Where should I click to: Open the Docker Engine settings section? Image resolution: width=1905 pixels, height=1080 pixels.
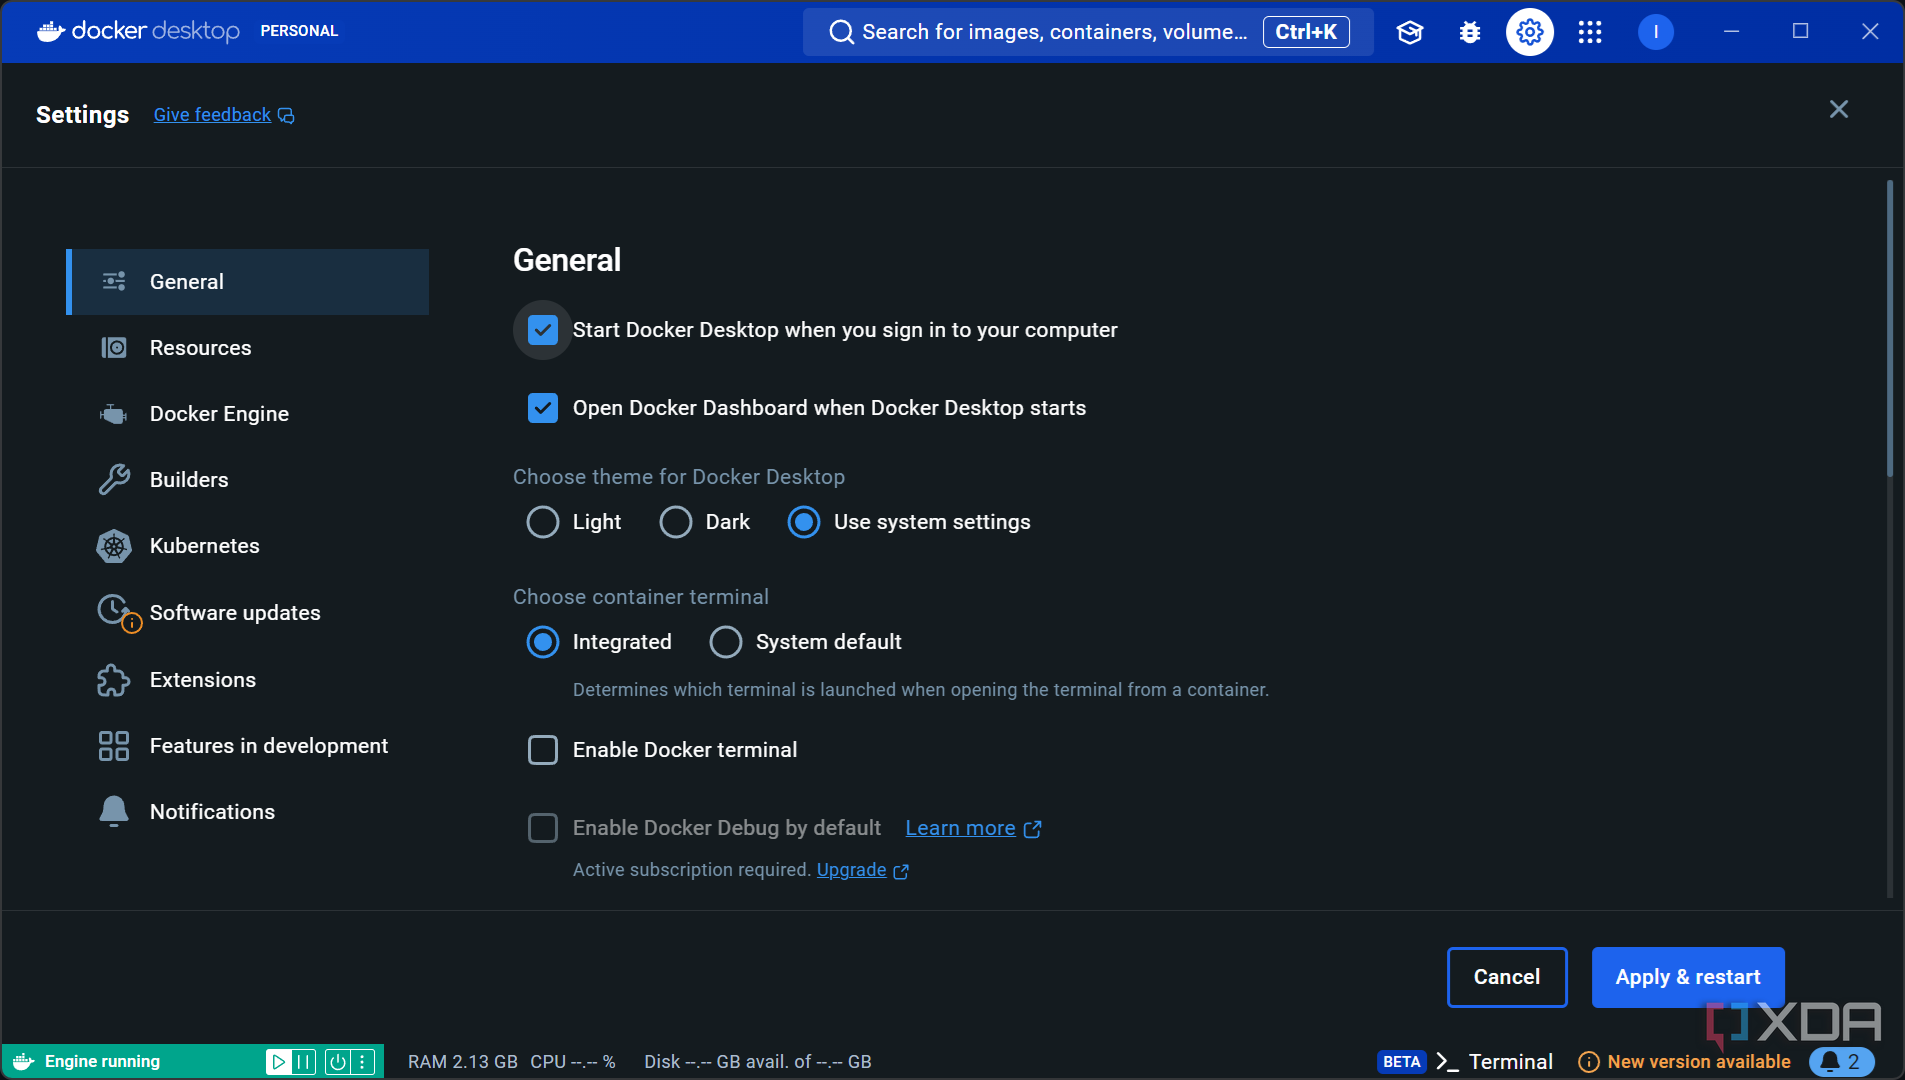[248, 414]
